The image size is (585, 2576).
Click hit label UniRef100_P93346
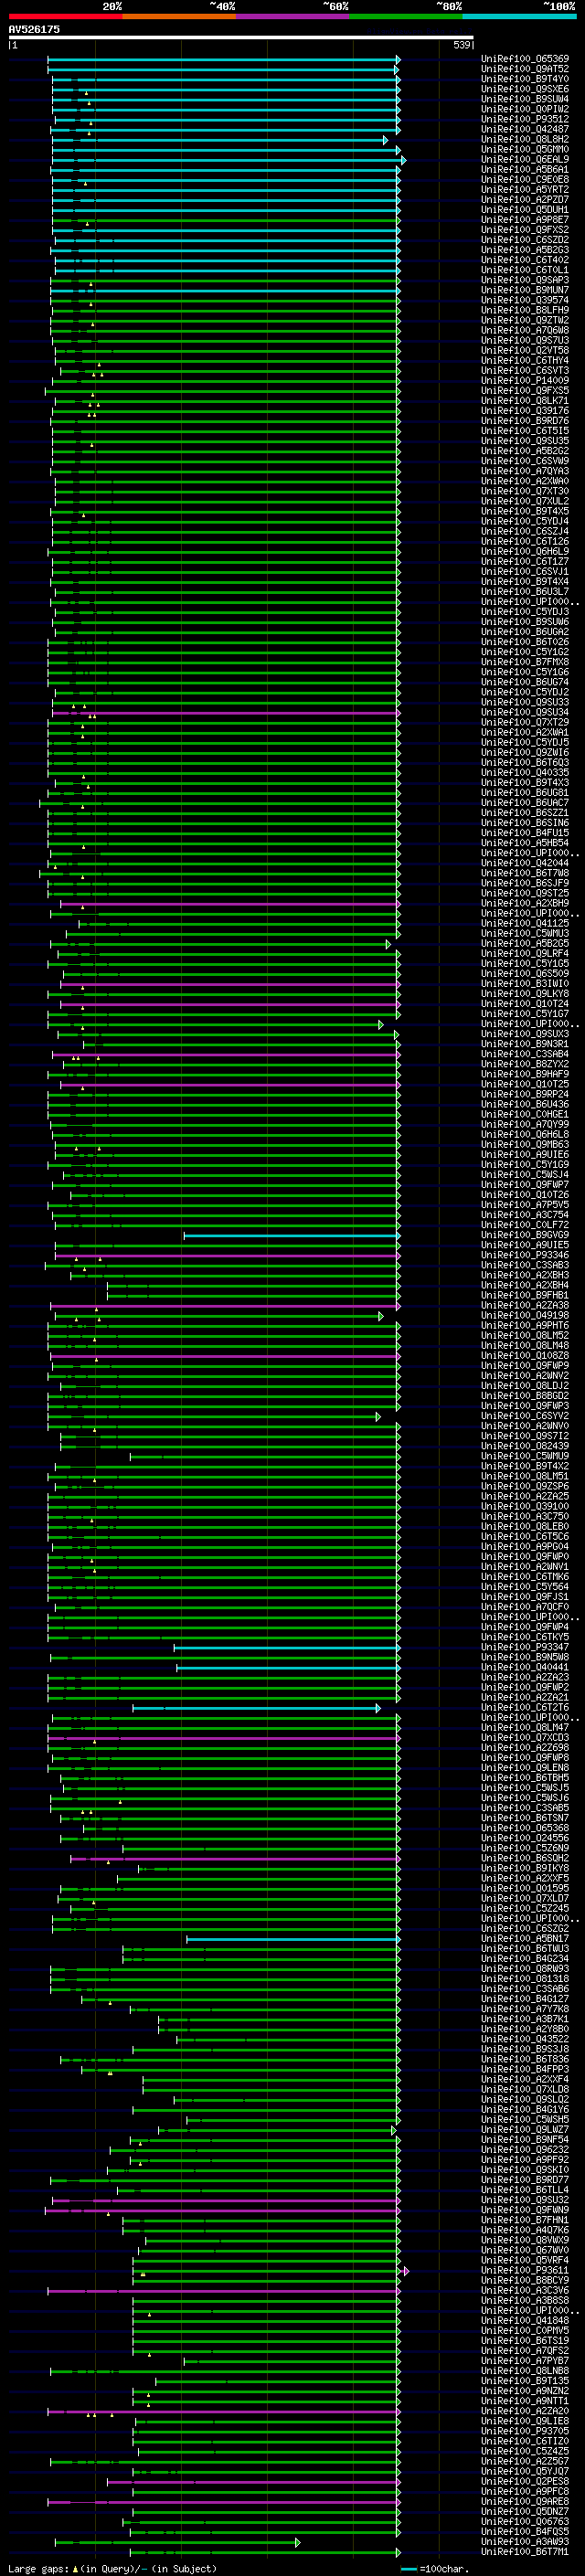525,1255
